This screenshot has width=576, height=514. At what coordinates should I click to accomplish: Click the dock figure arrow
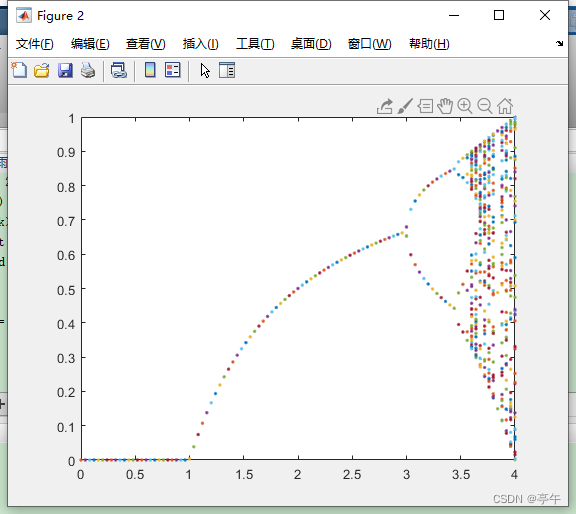point(559,43)
